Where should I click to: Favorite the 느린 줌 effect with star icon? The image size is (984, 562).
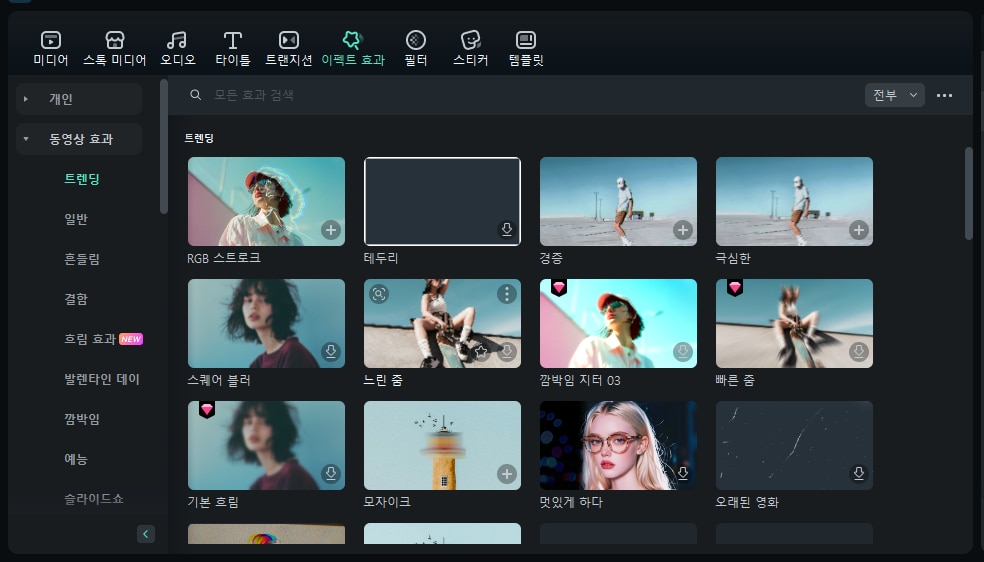481,352
